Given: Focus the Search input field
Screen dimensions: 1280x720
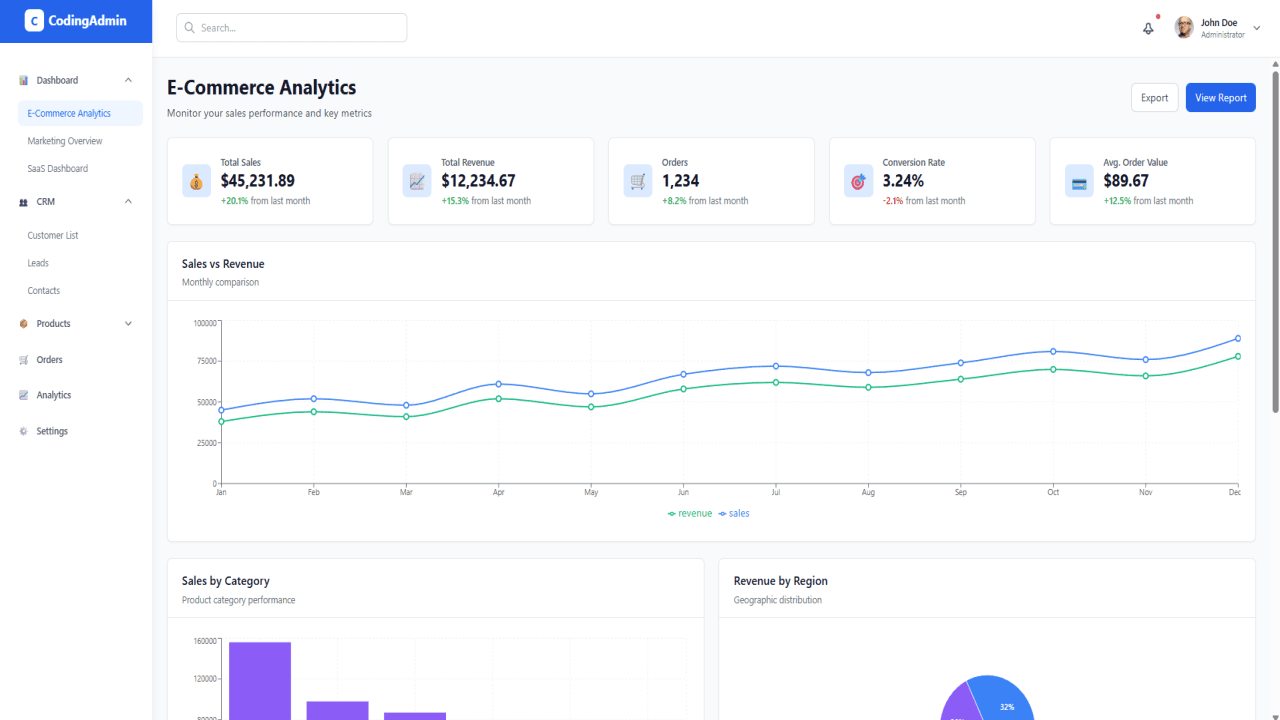Looking at the screenshot, I should click(292, 28).
